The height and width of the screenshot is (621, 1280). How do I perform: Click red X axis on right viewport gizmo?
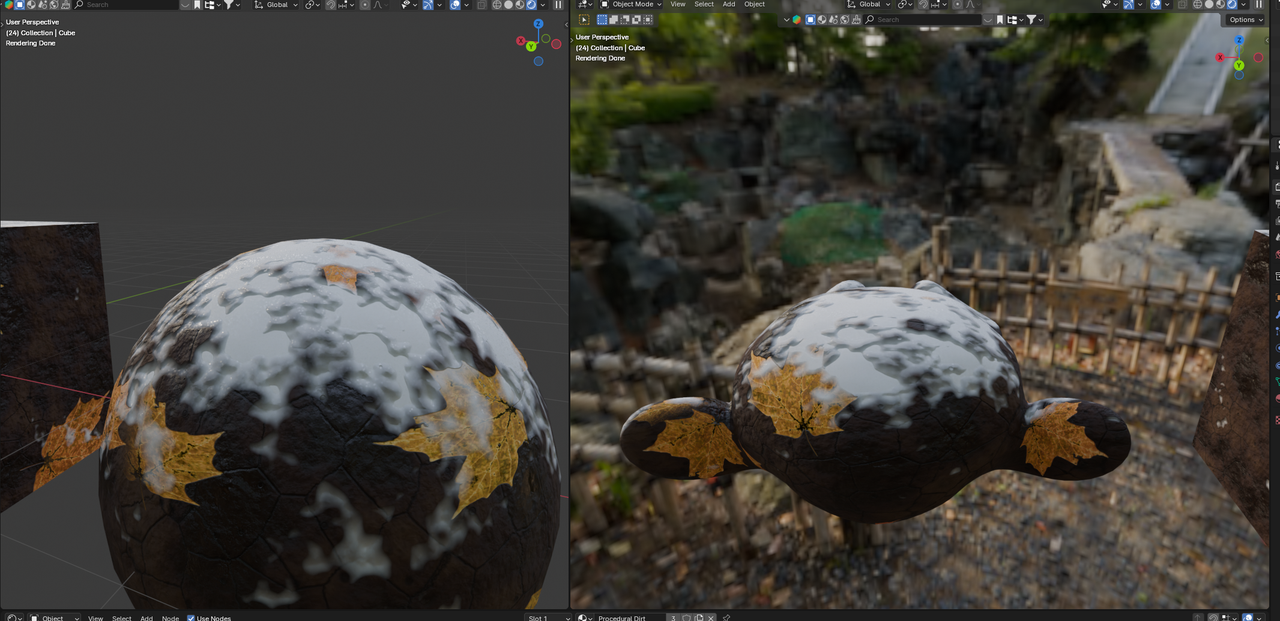coord(1220,57)
